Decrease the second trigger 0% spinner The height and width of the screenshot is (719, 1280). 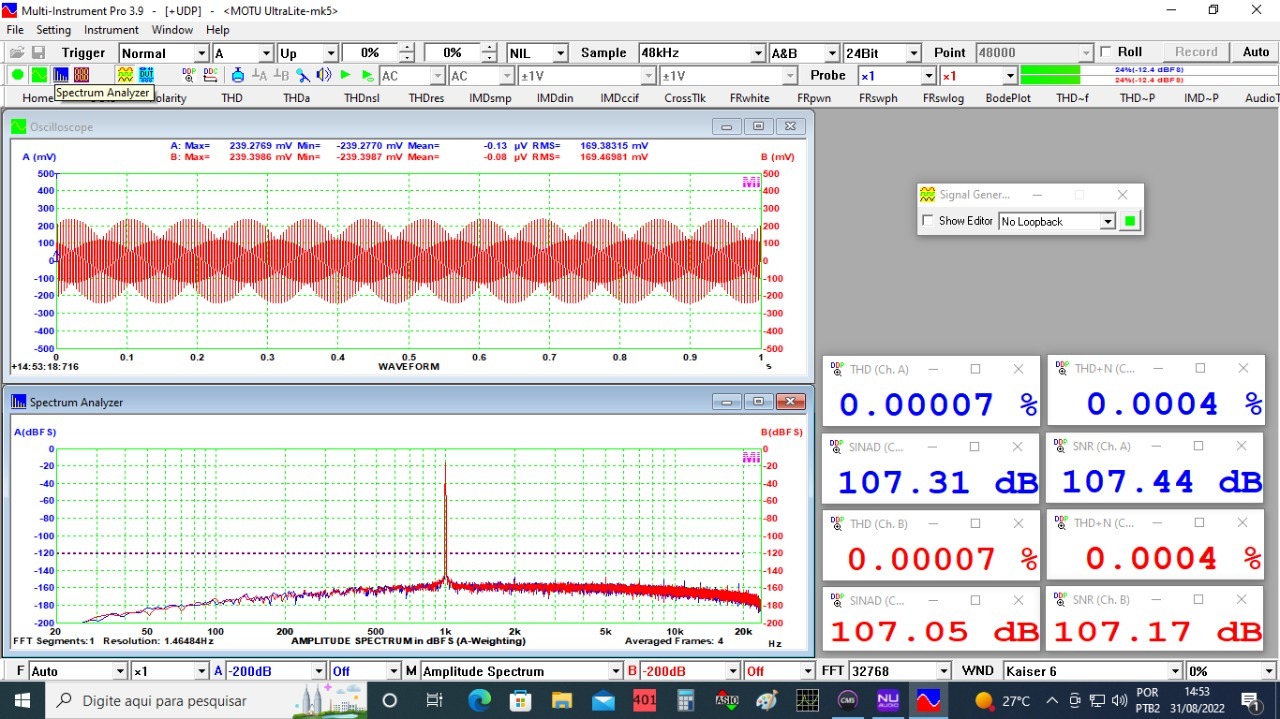coord(488,58)
